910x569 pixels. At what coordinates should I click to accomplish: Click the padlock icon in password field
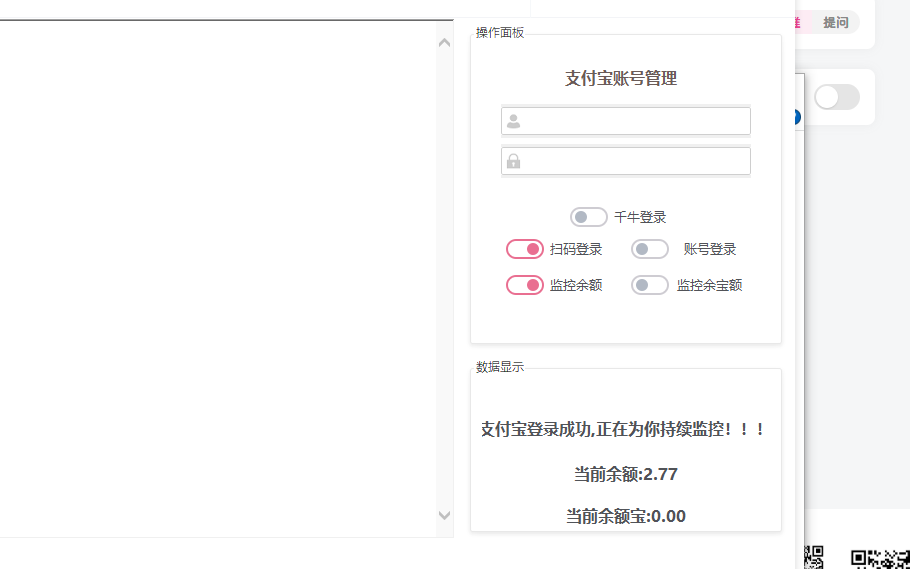[513, 161]
